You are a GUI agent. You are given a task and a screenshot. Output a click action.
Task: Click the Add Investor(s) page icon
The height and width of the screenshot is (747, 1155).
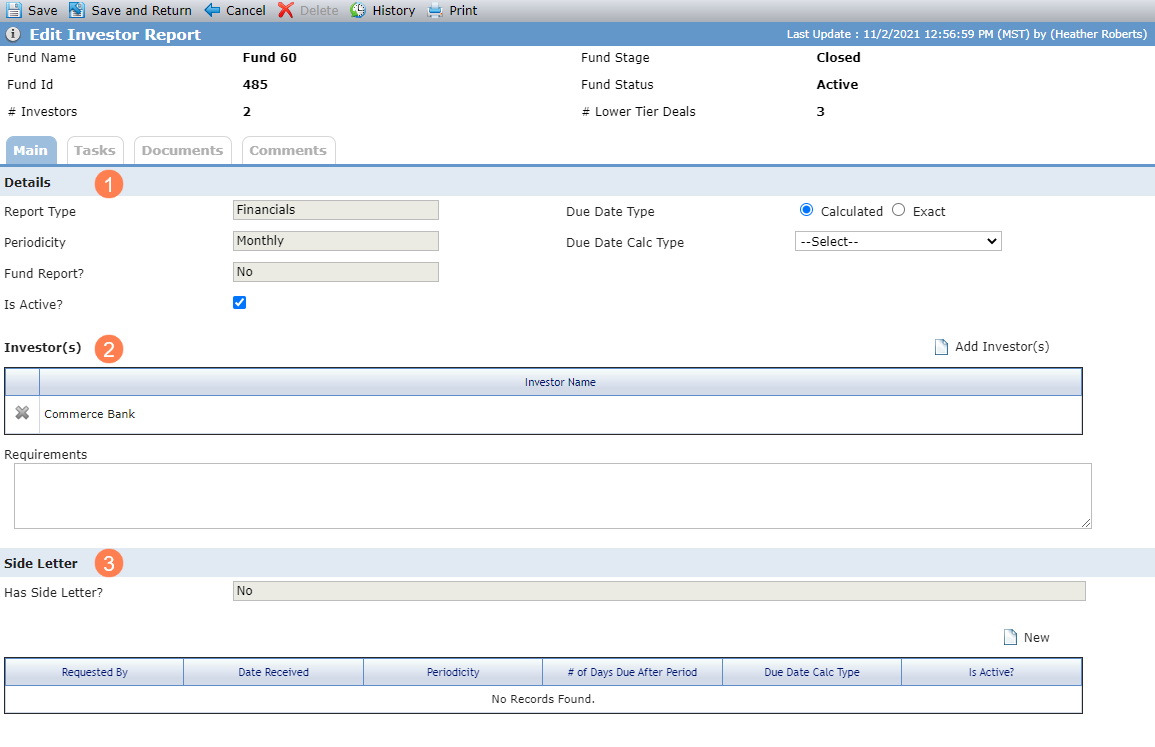coord(941,347)
